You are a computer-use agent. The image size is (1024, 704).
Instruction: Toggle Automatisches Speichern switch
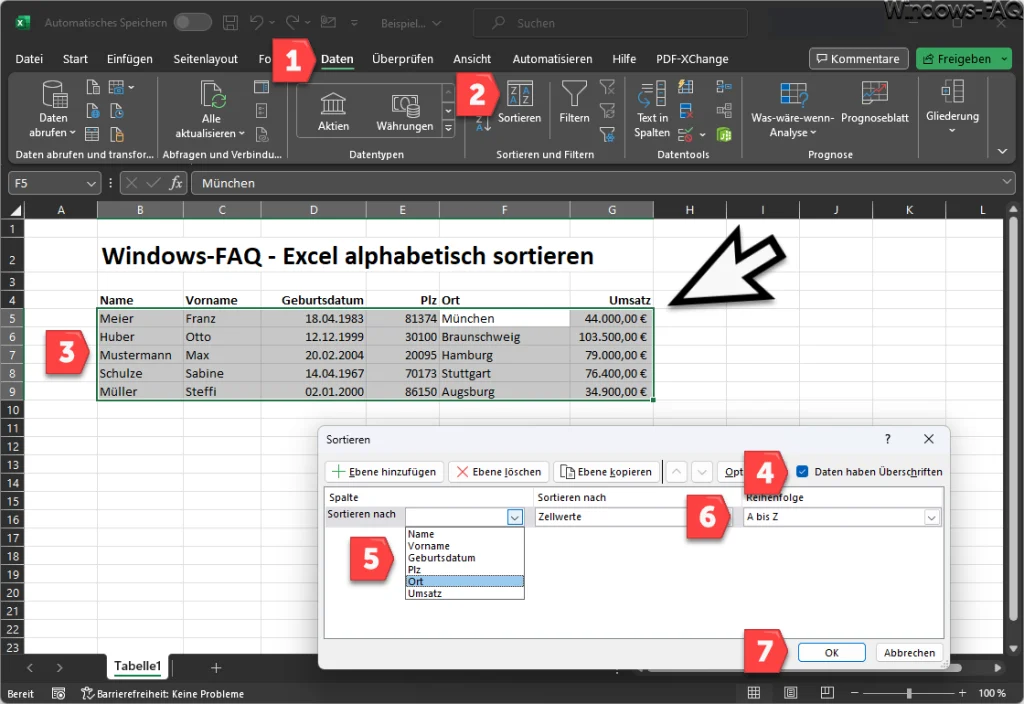[193, 22]
